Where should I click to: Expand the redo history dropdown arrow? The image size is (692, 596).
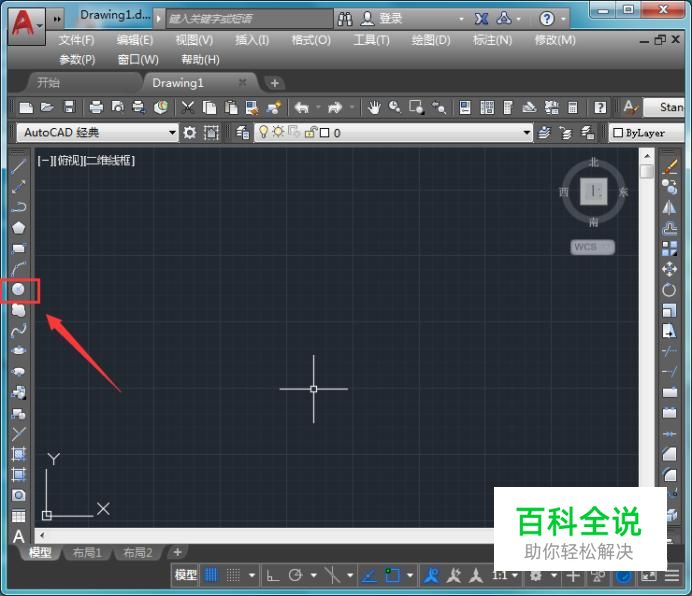coord(352,107)
